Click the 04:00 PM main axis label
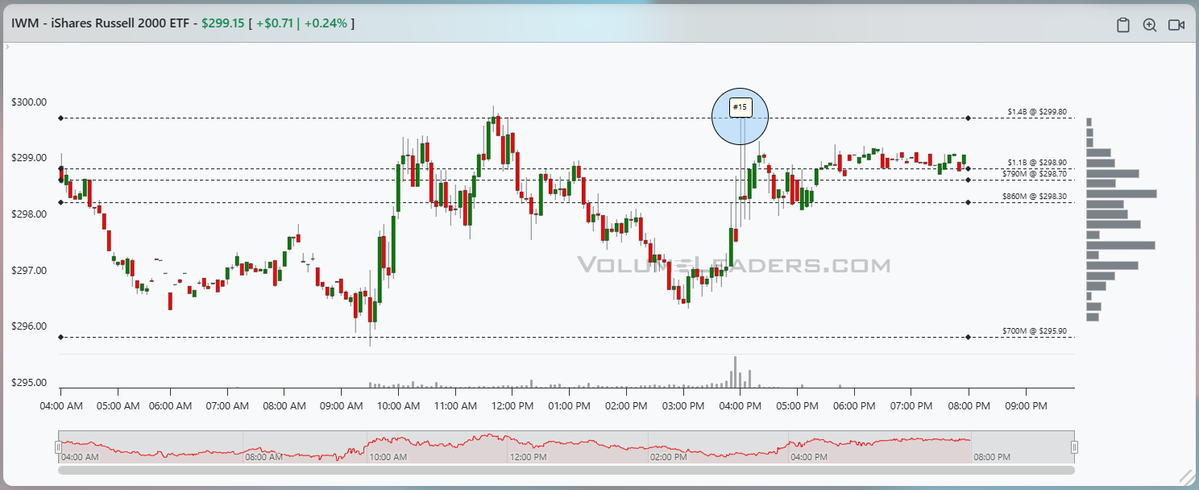The width and height of the screenshot is (1199, 490). 739,405
